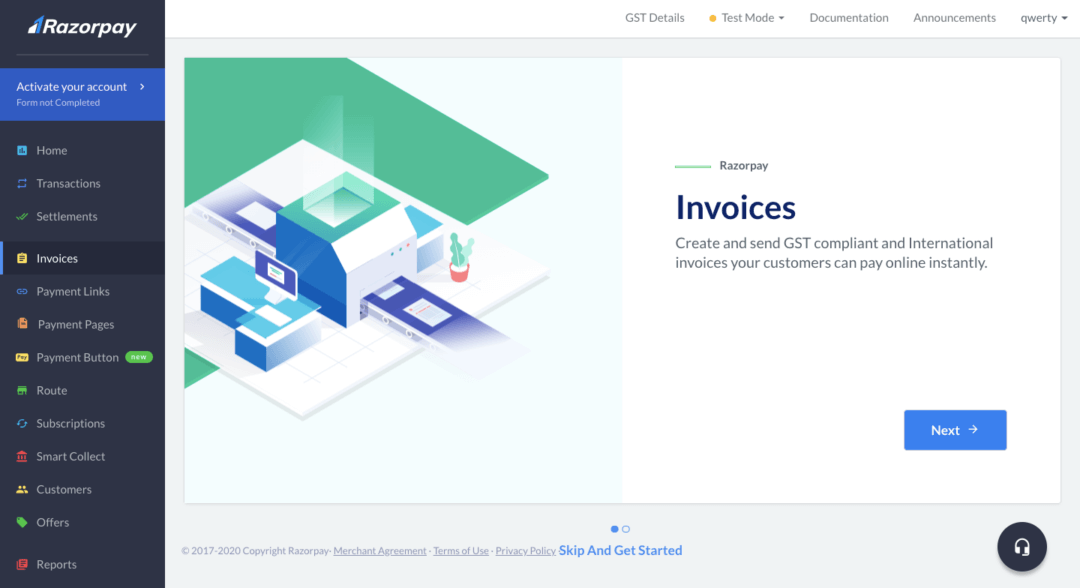Open Transactions via its arrows icon
The height and width of the screenshot is (588, 1080).
pos(22,184)
